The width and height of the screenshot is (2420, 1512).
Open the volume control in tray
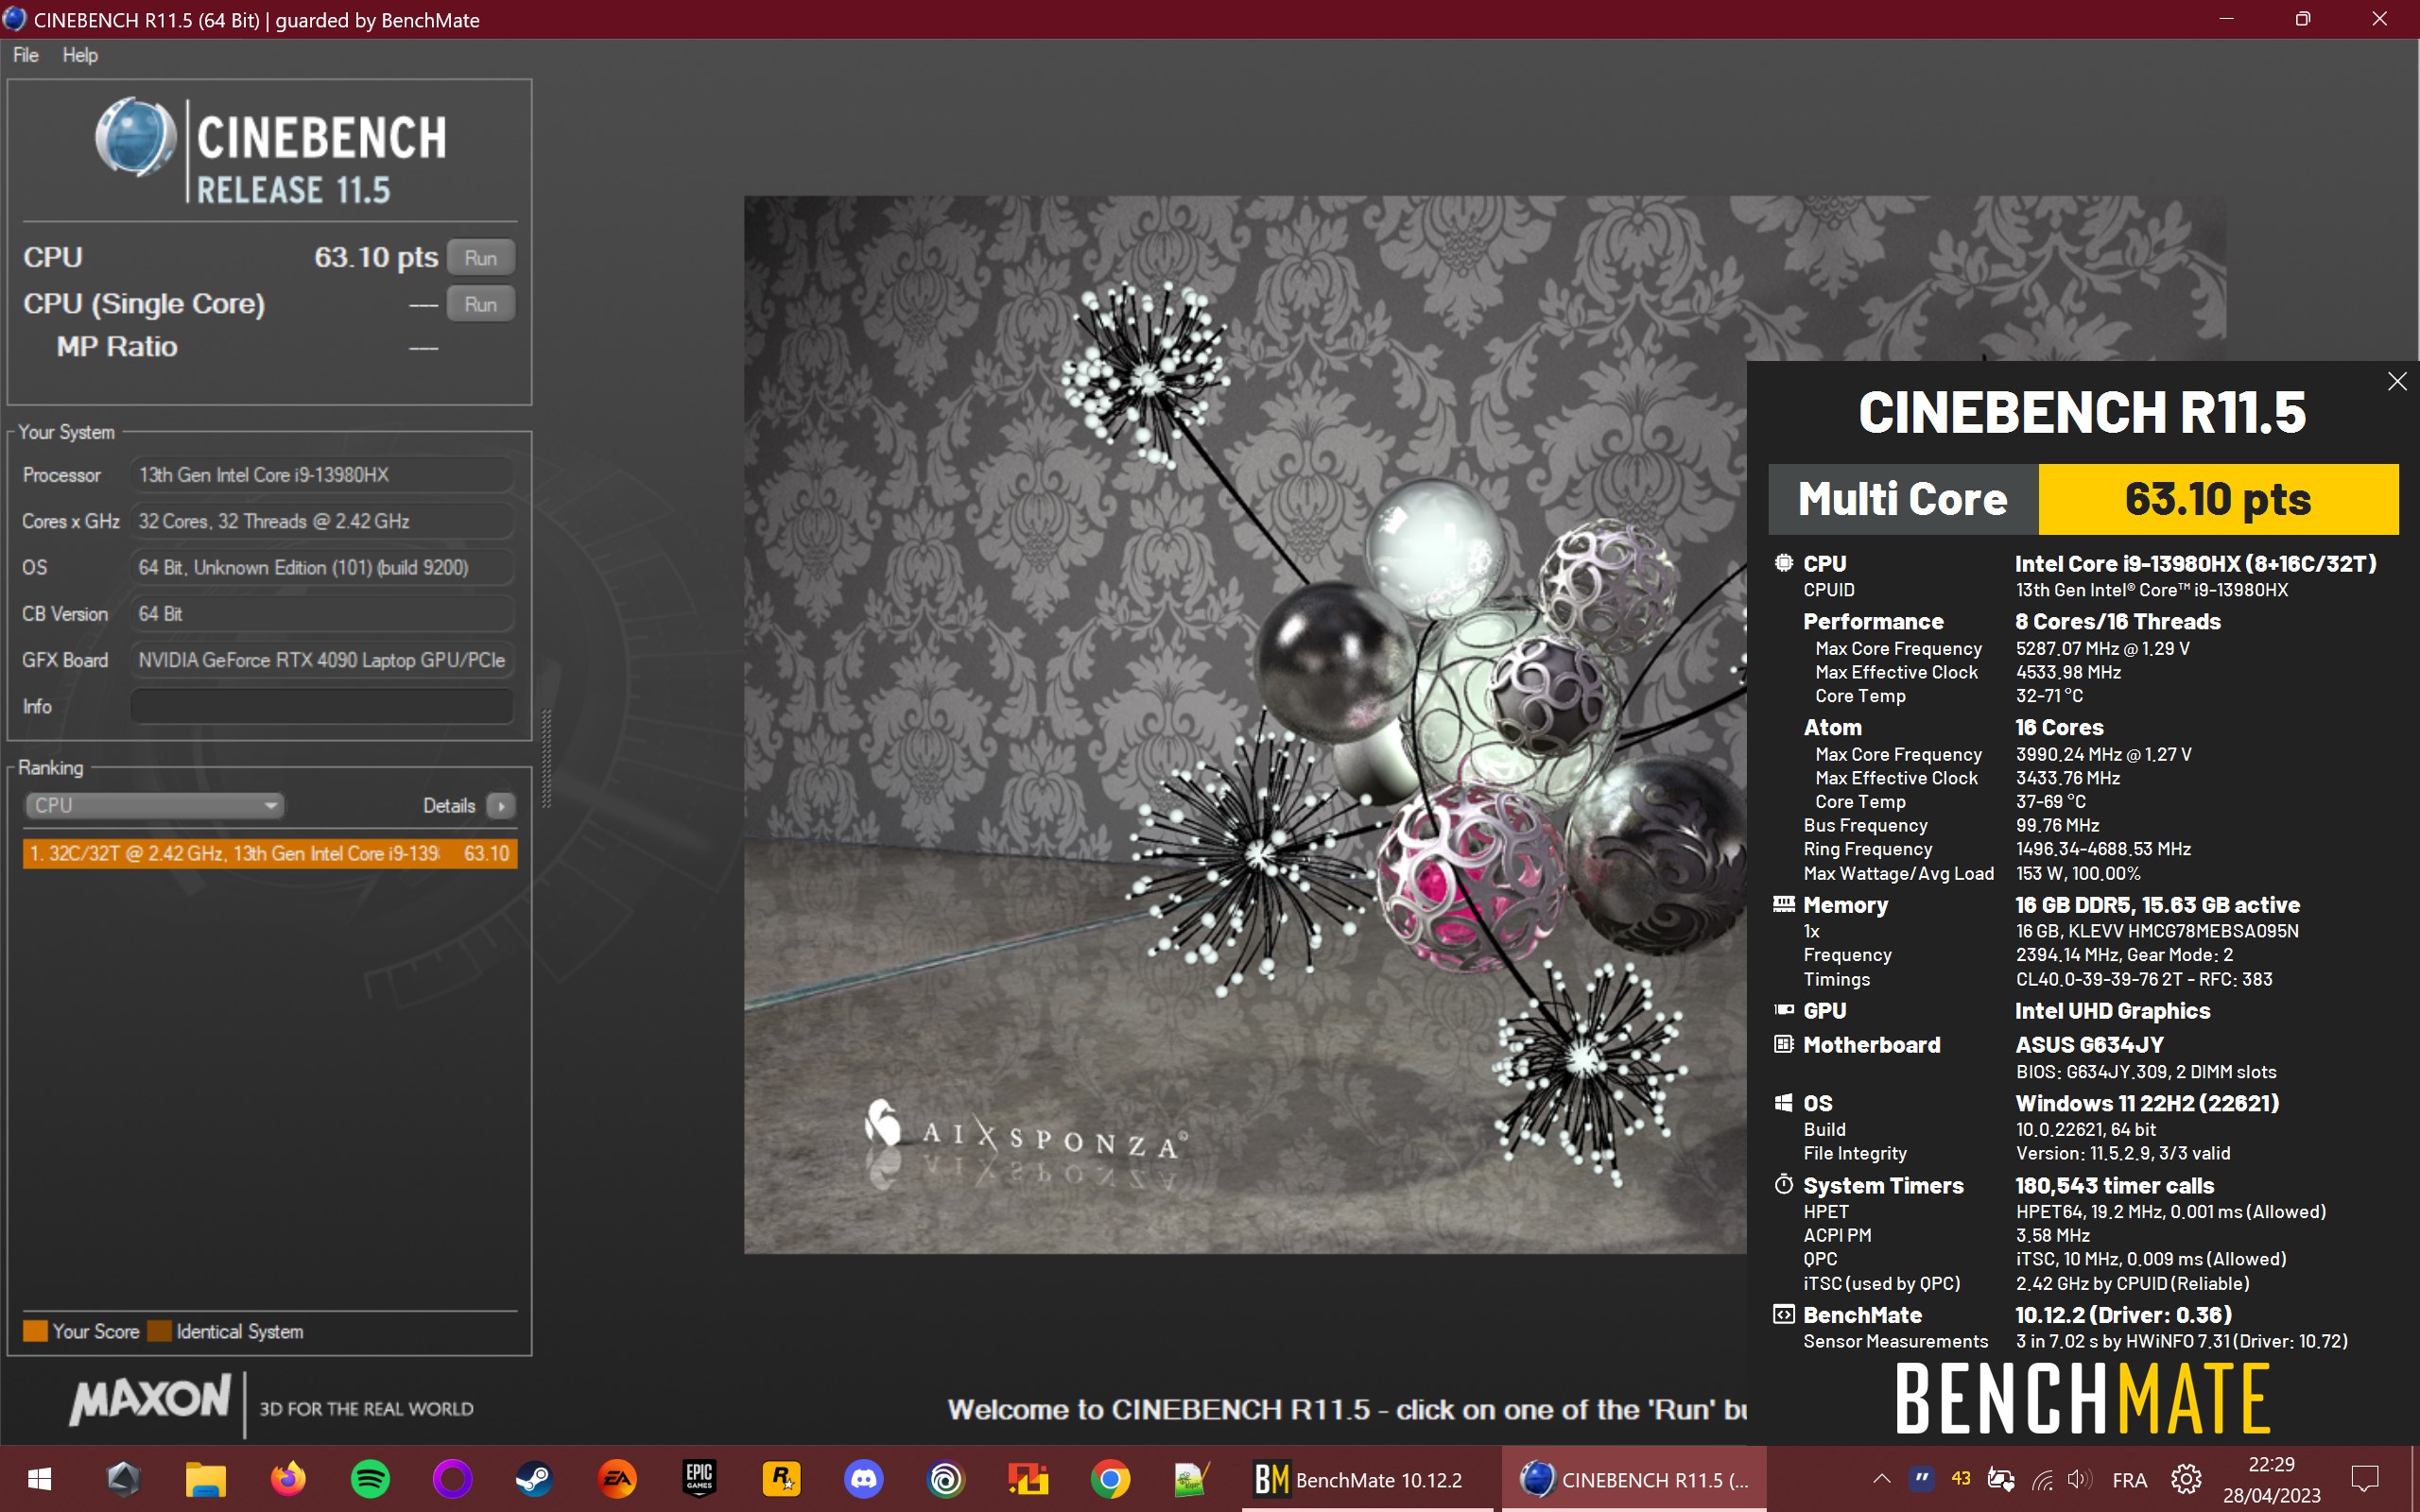point(2080,1479)
